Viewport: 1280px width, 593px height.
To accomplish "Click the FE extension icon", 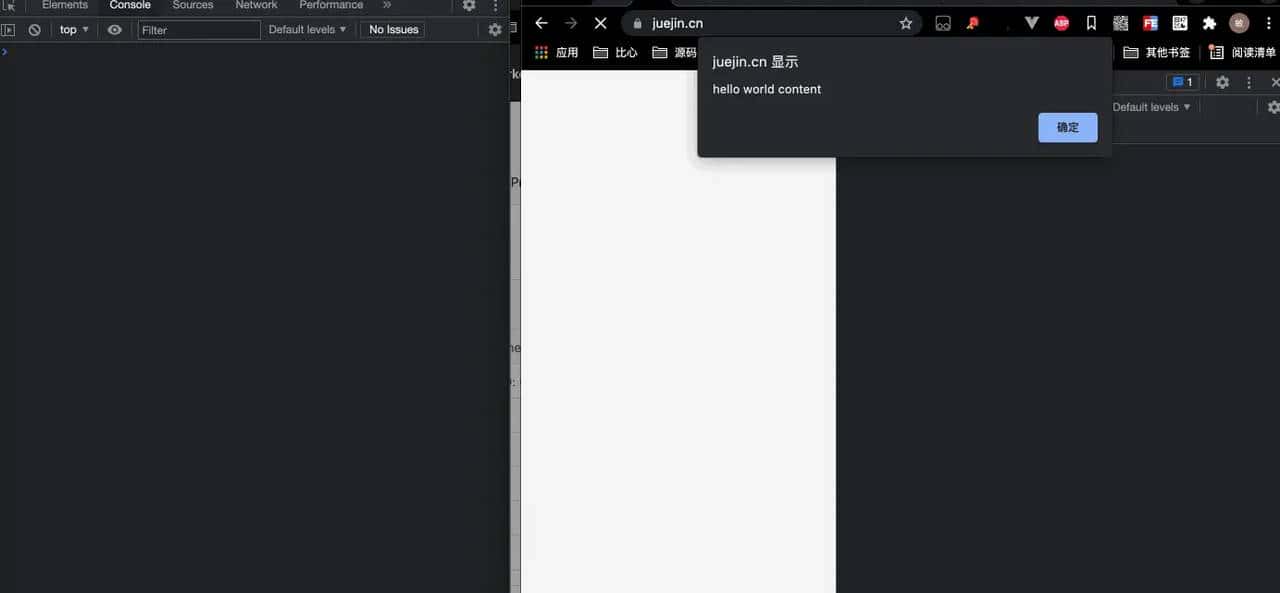I will point(1150,23).
